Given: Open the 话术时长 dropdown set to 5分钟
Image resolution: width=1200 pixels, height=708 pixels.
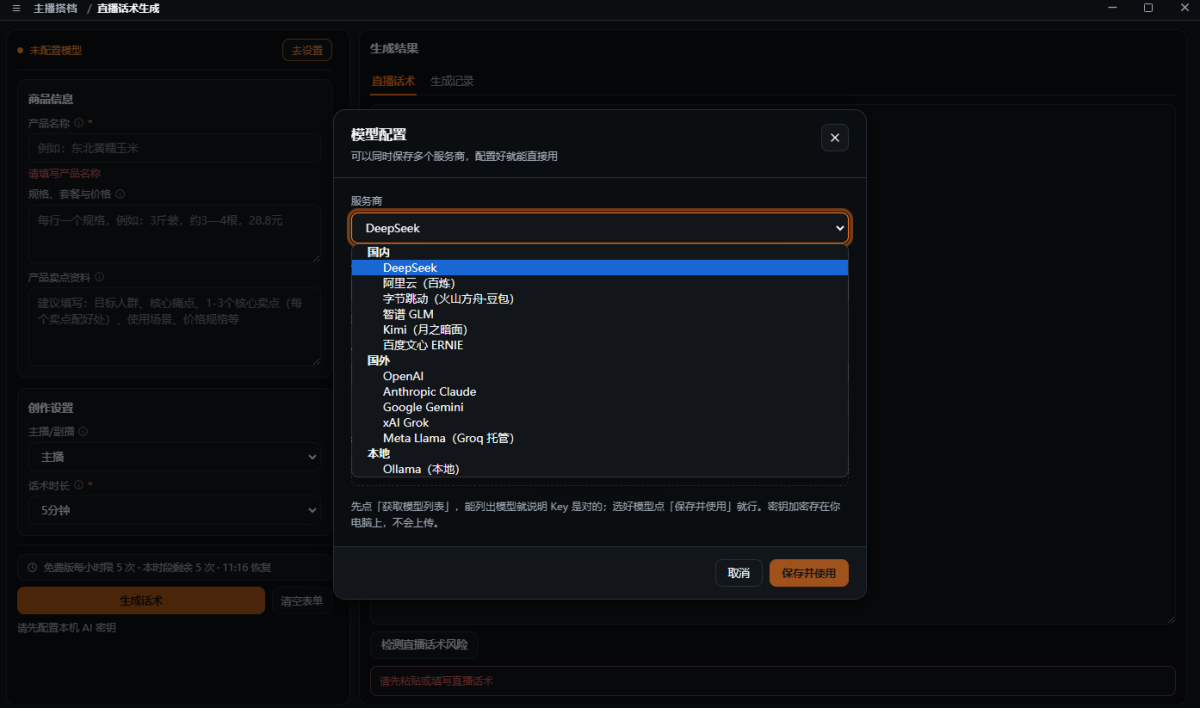Looking at the screenshot, I should (174, 510).
